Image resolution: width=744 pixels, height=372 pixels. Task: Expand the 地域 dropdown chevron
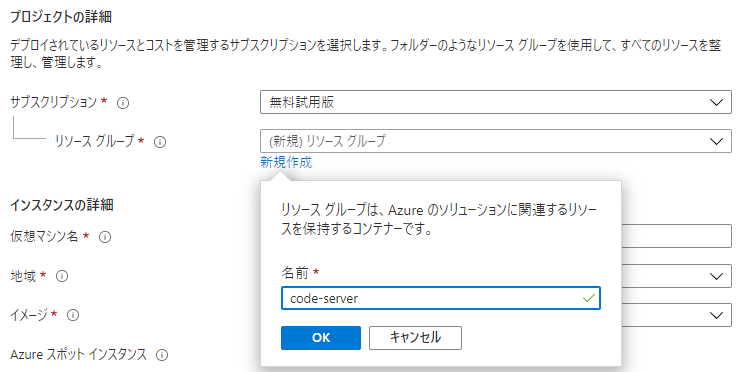(x=715, y=276)
